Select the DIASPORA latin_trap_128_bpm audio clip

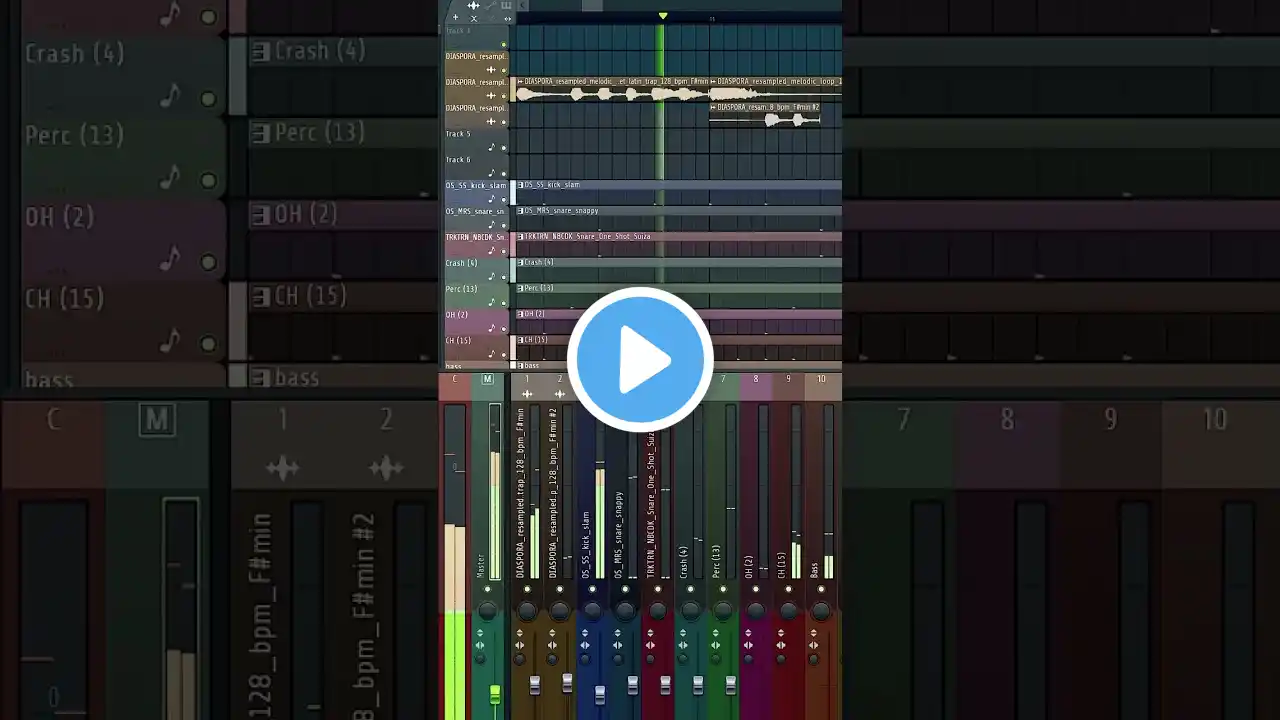point(610,89)
